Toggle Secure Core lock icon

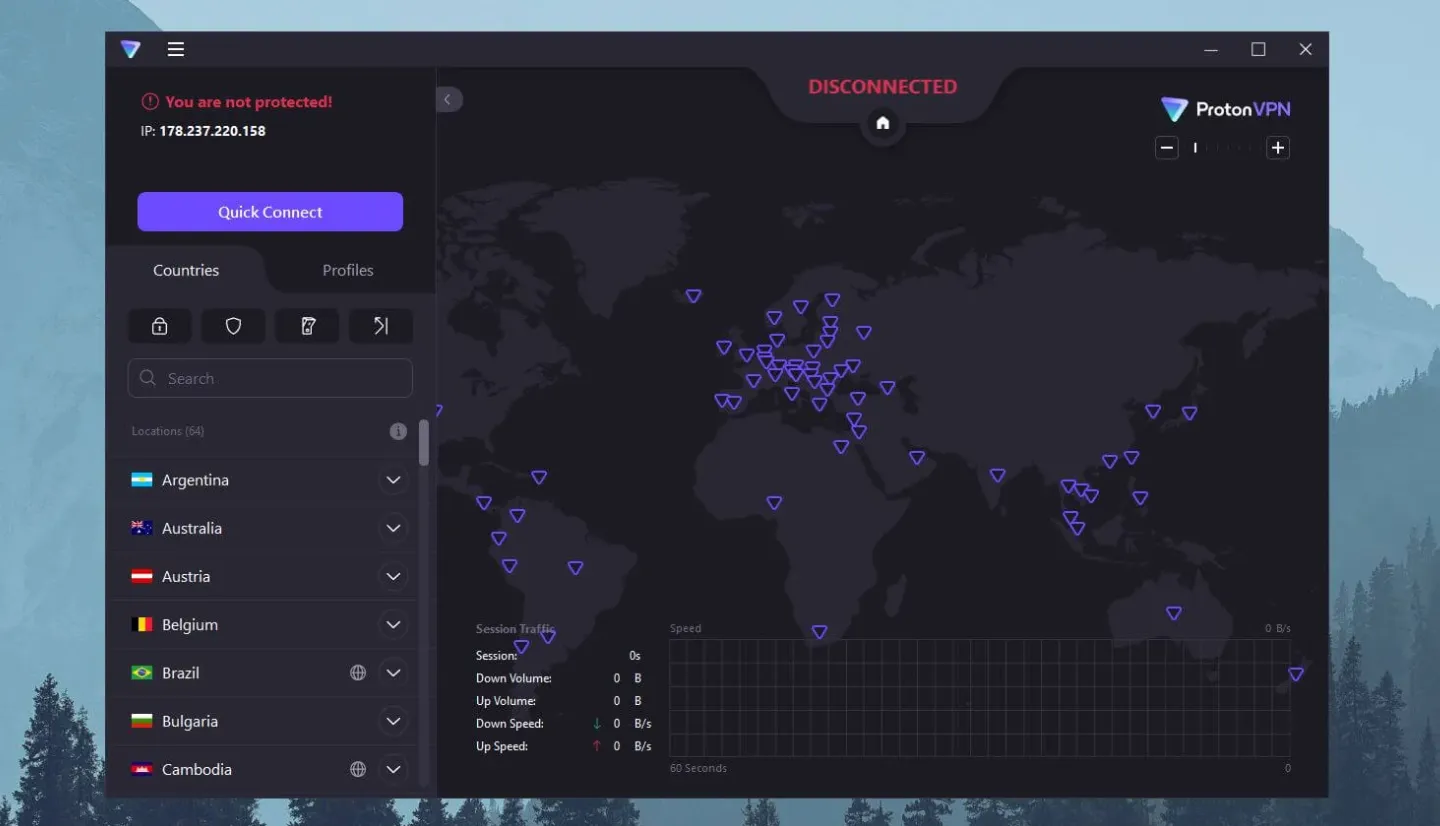[x=159, y=326]
